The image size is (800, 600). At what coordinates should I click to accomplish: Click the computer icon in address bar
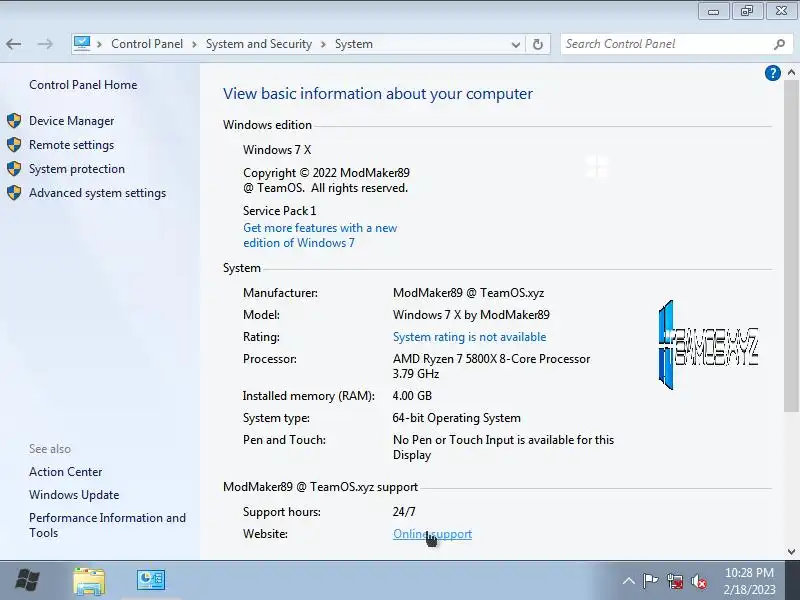click(x=82, y=43)
